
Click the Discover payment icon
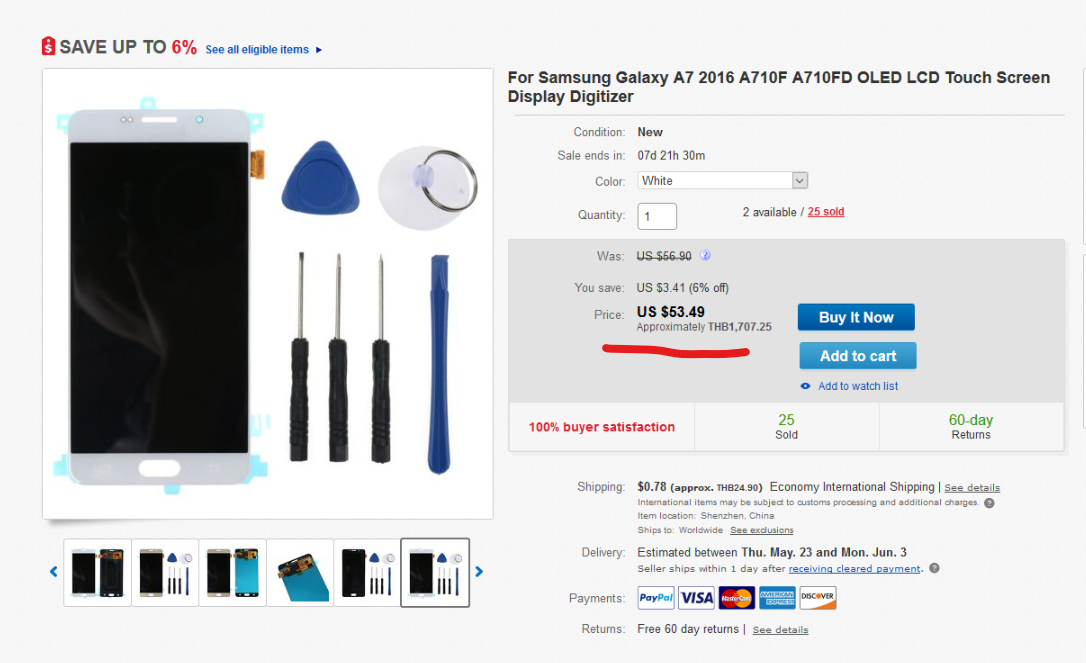click(818, 597)
